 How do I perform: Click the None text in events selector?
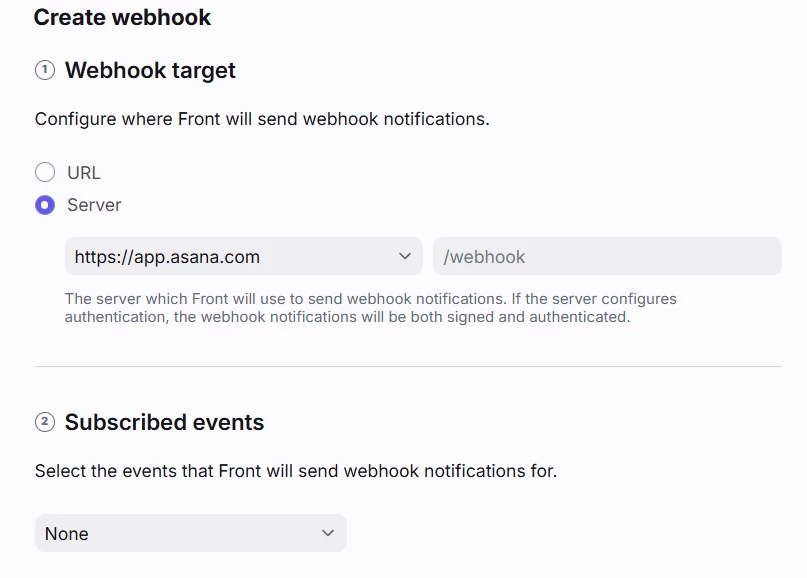67,534
